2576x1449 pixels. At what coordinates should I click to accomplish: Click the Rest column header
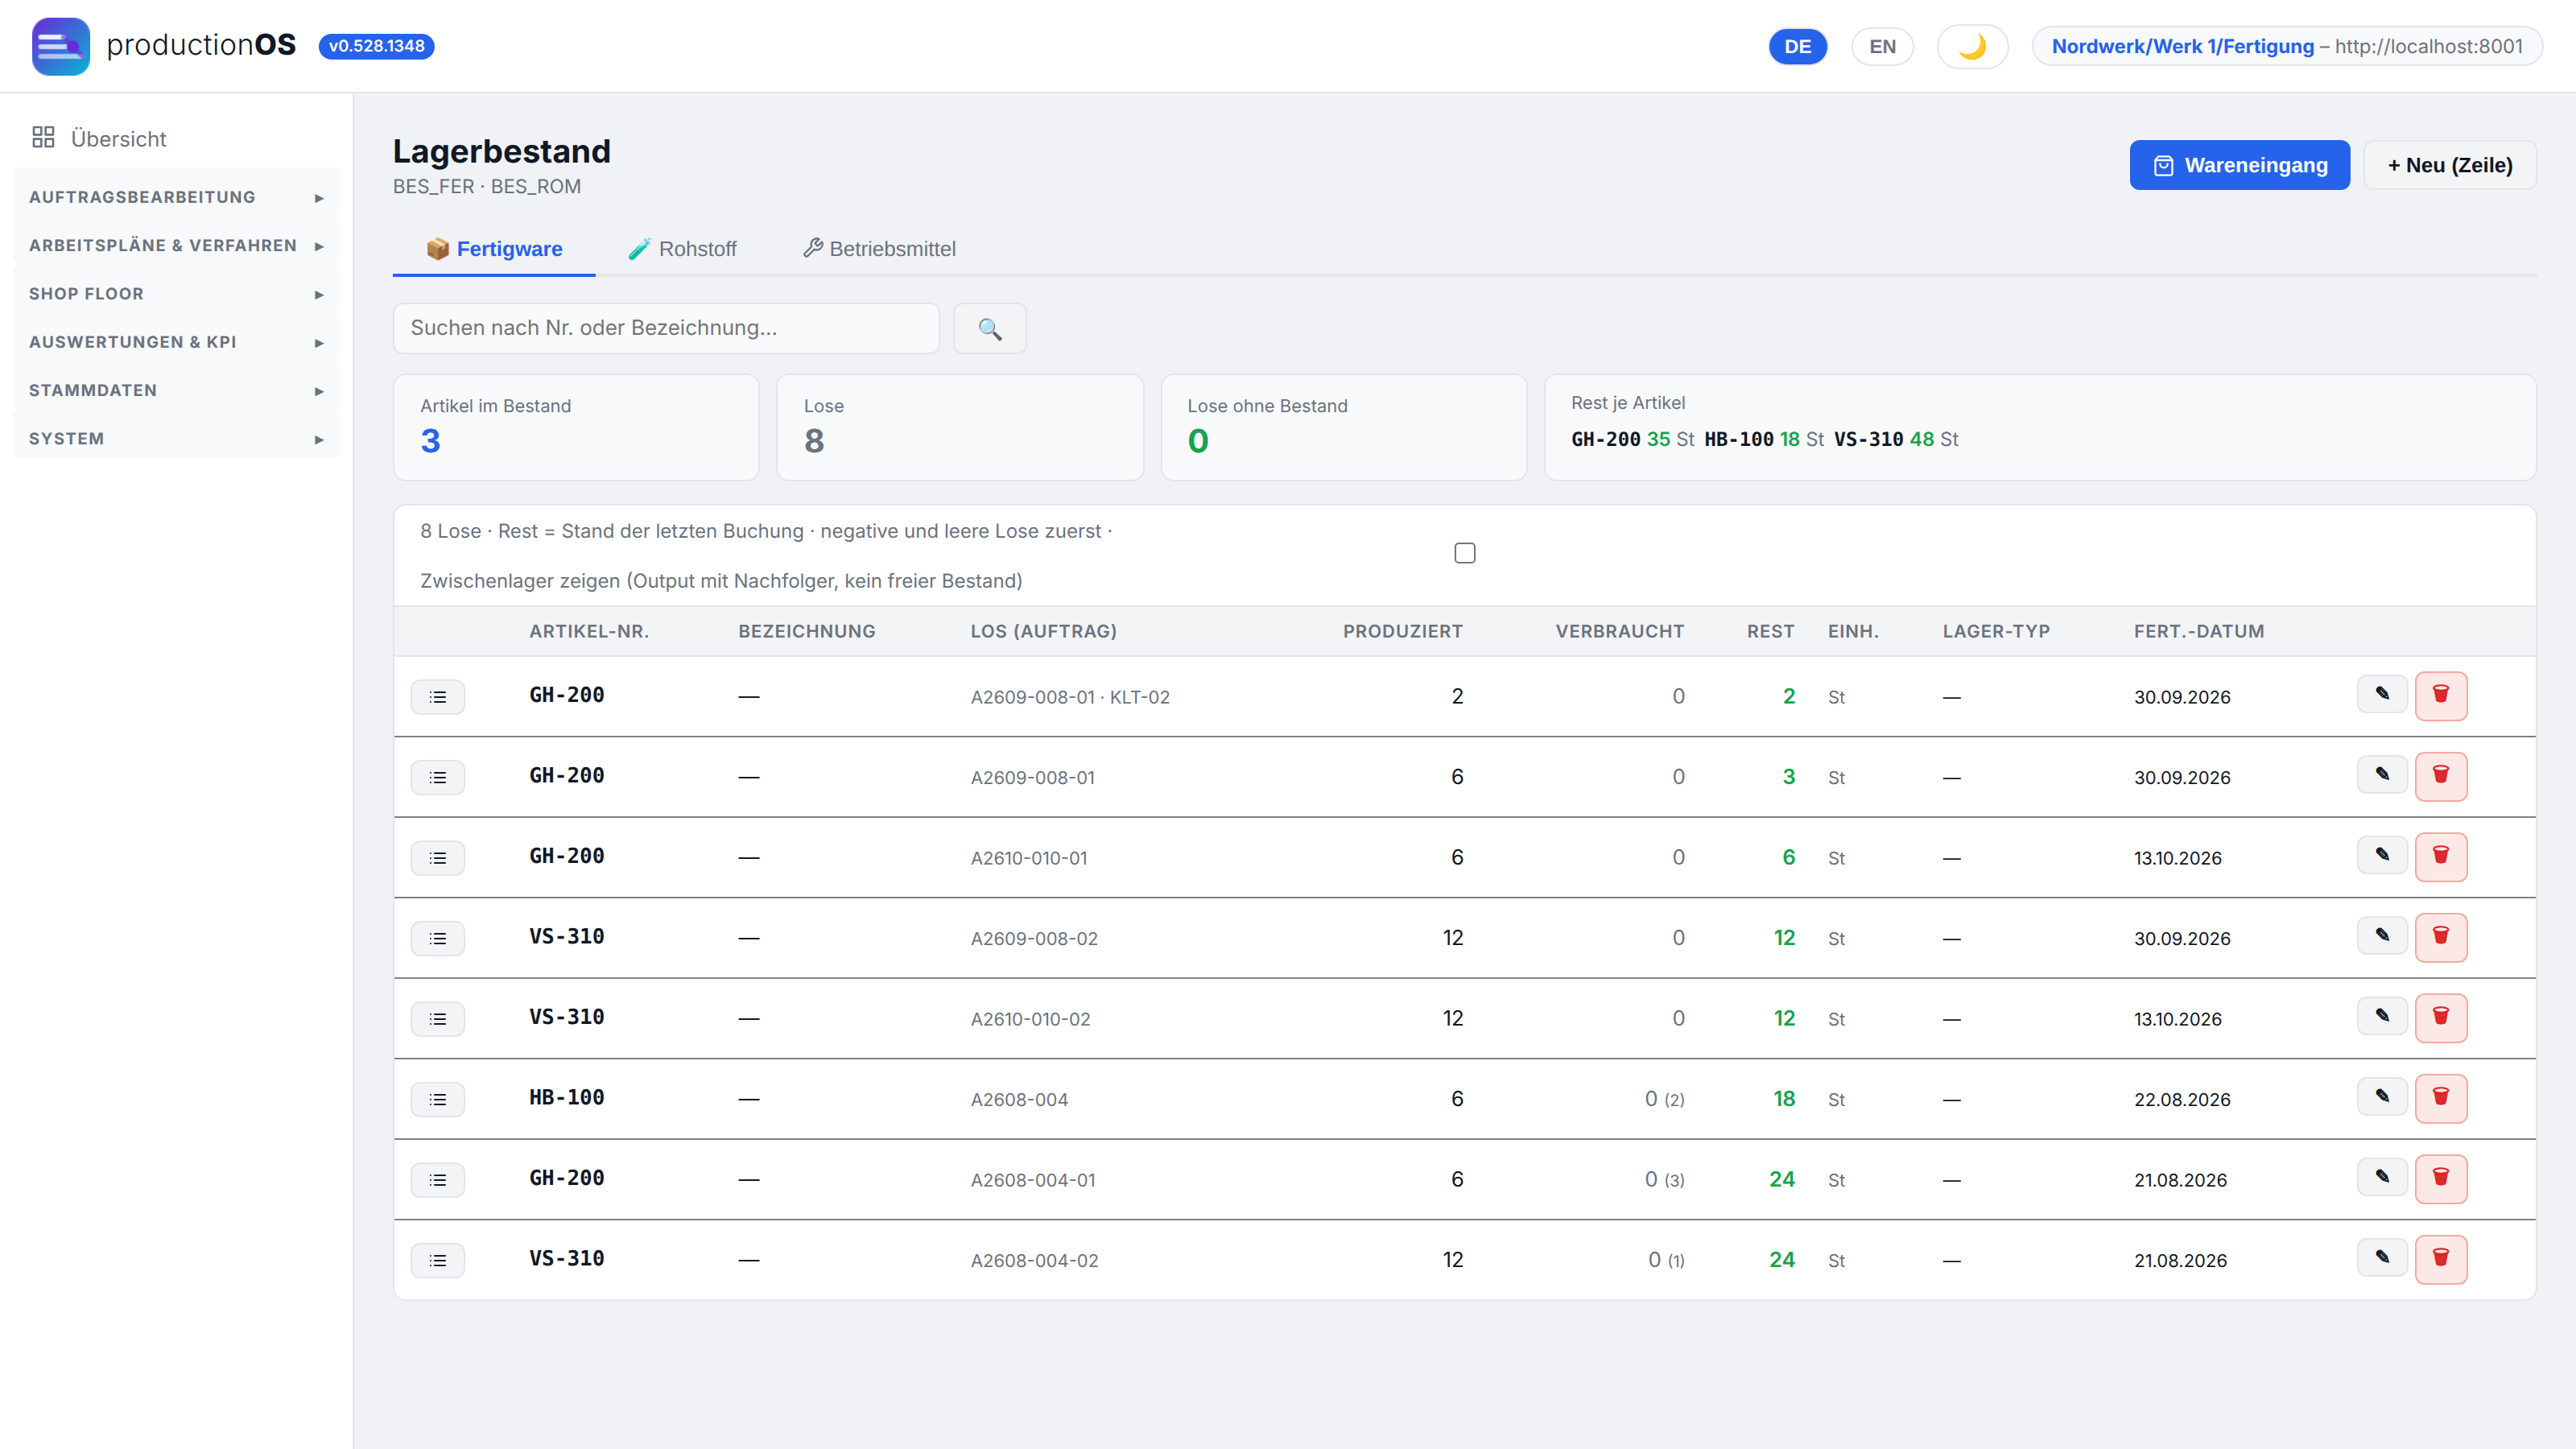coord(1770,631)
